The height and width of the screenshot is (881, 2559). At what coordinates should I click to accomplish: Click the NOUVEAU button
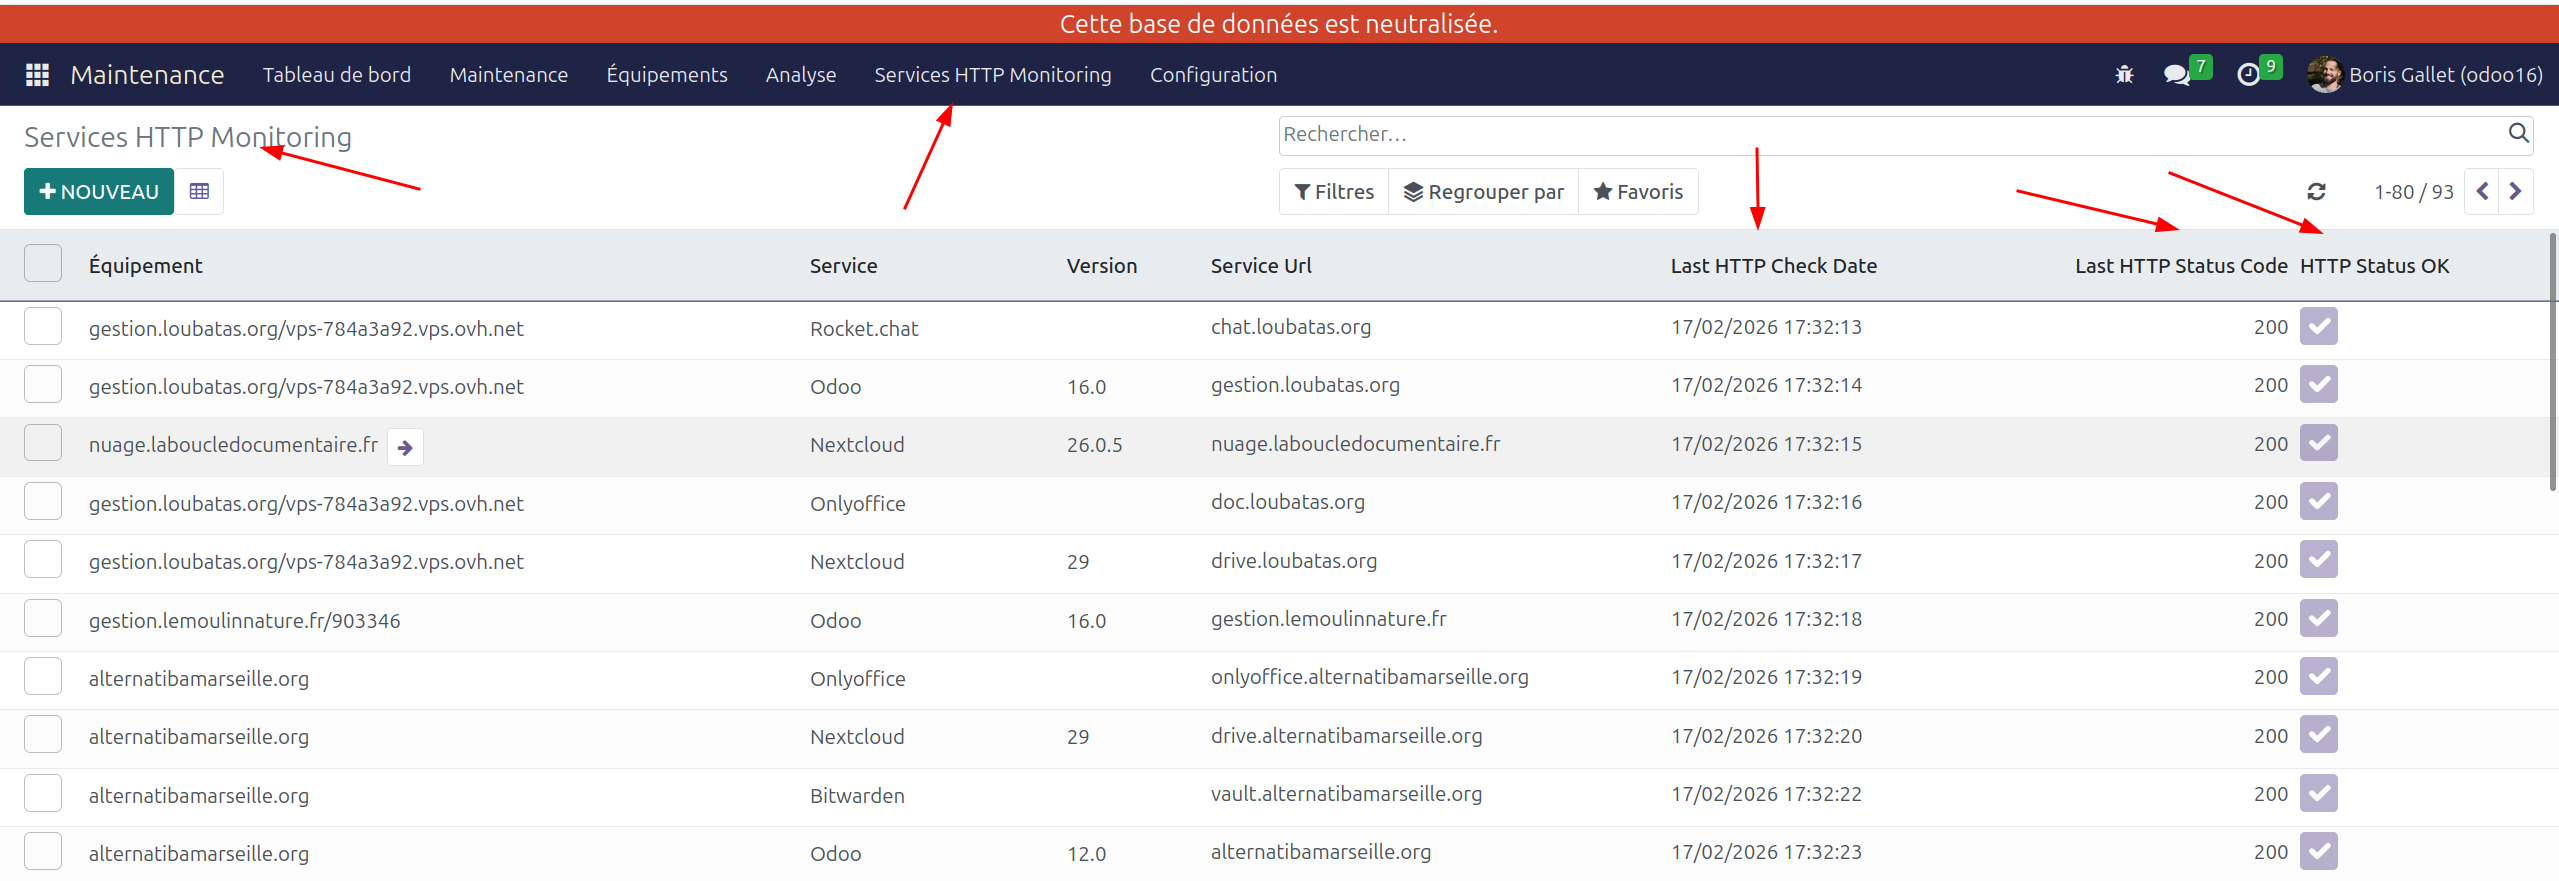(99, 192)
